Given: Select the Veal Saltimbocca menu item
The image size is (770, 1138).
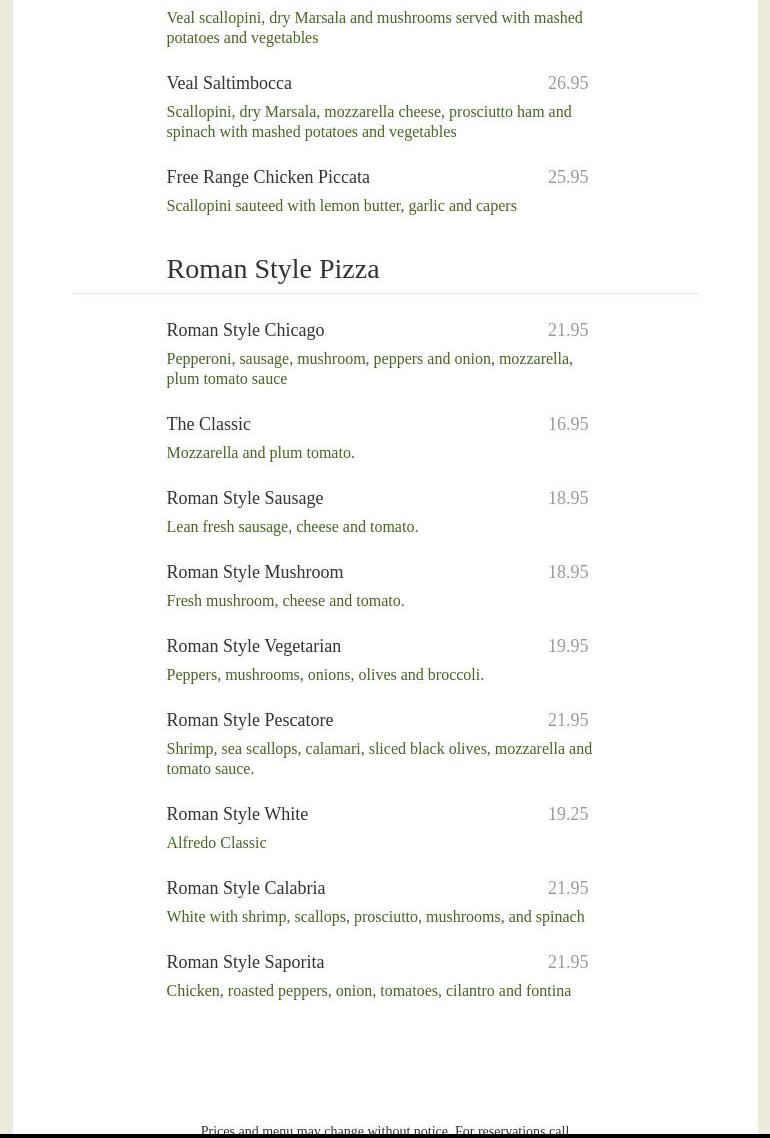Looking at the screenshot, I should pos(229,83).
